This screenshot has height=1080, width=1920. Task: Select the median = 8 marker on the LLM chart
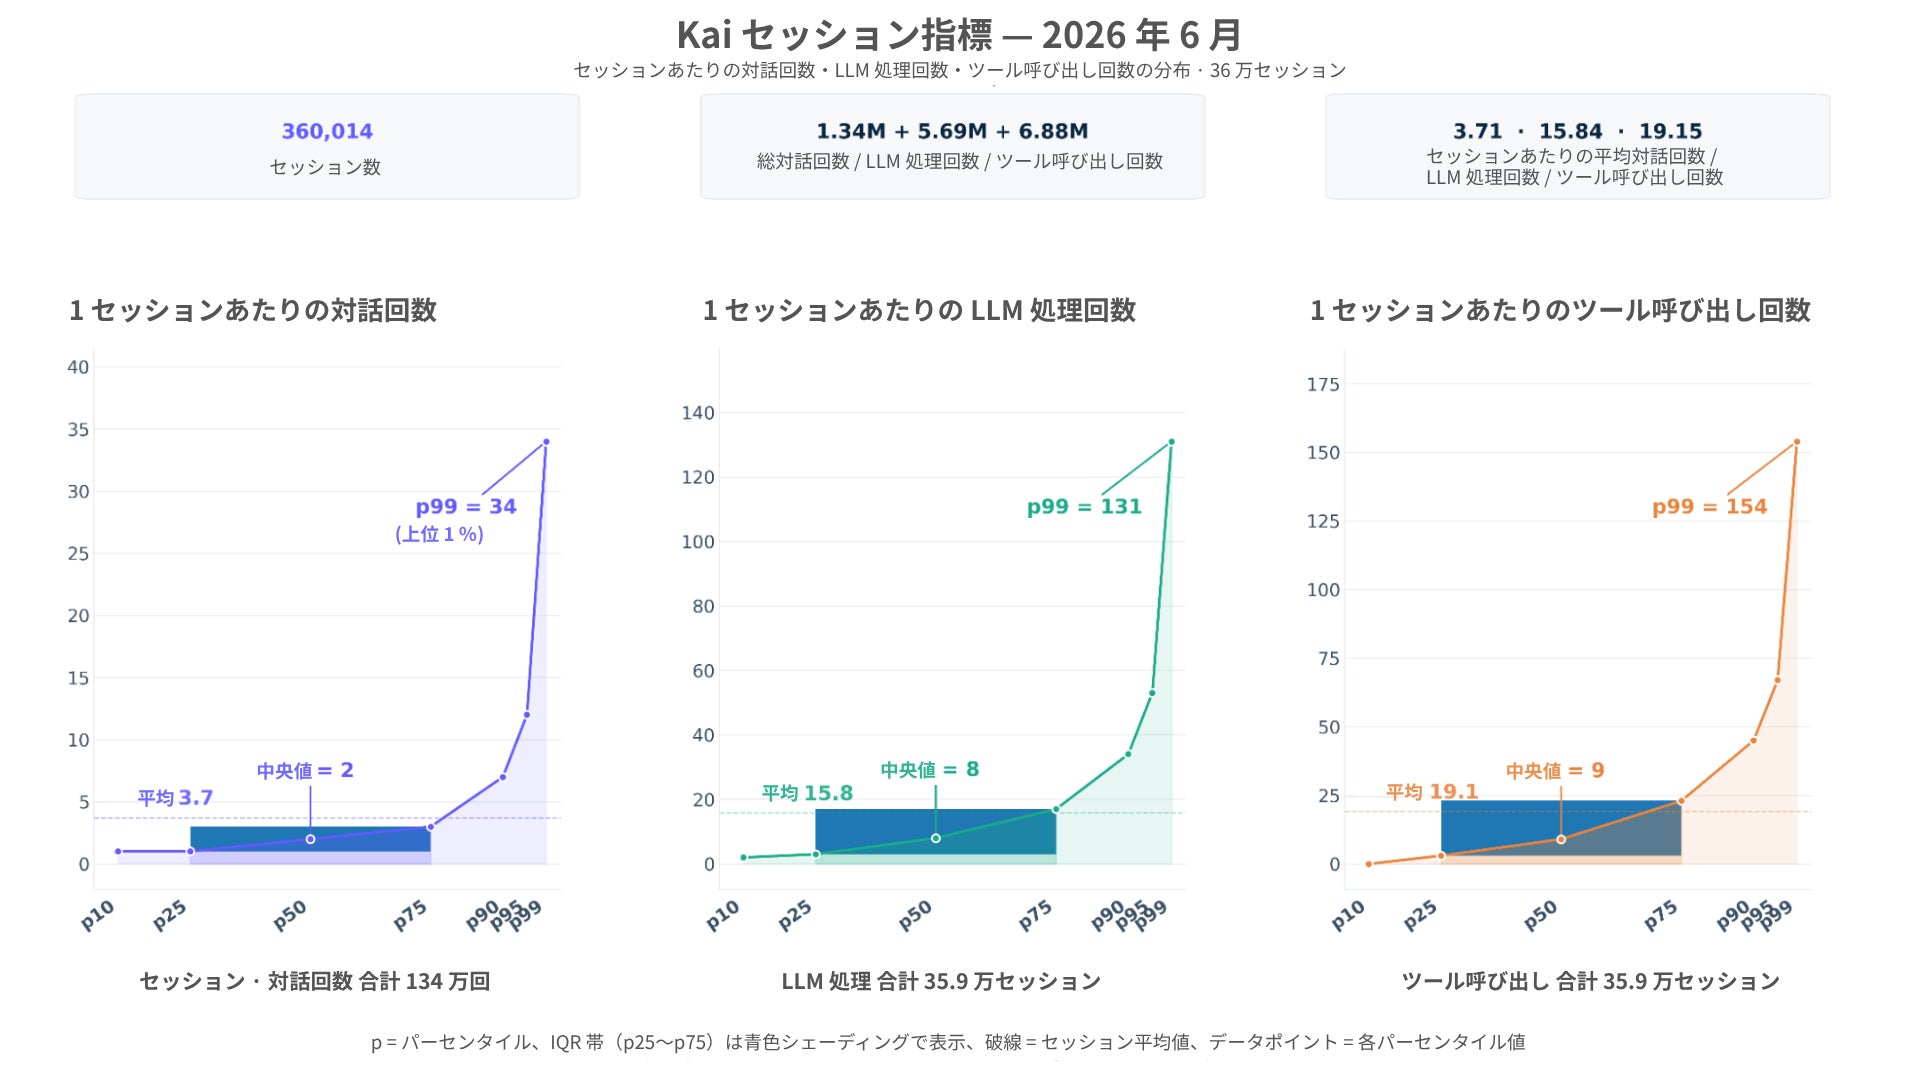coord(936,838)
